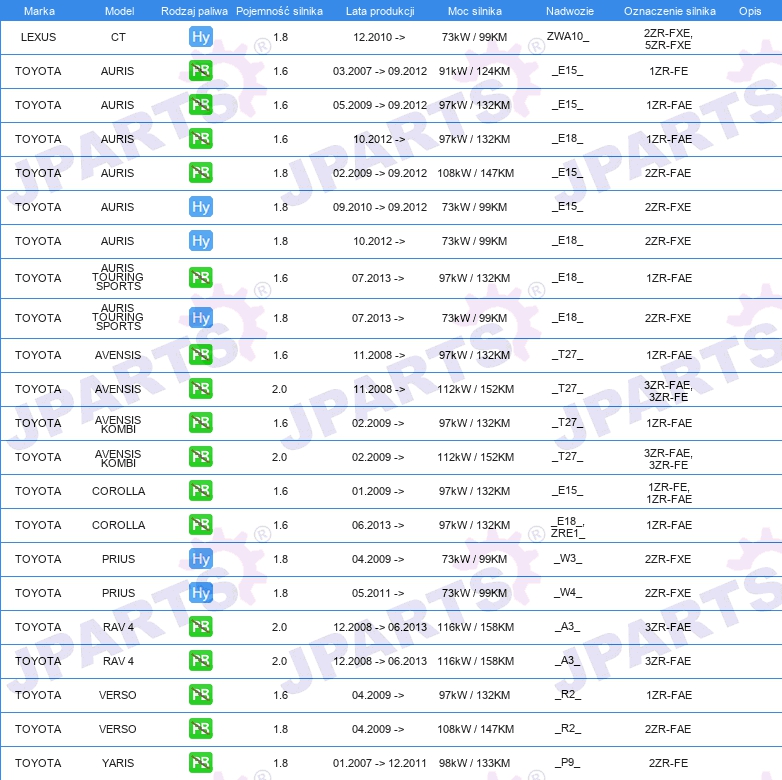The height and width of the screenshot is (780, 782).
Task: Select the LEXUS brand cell
Action: point(38,37)
